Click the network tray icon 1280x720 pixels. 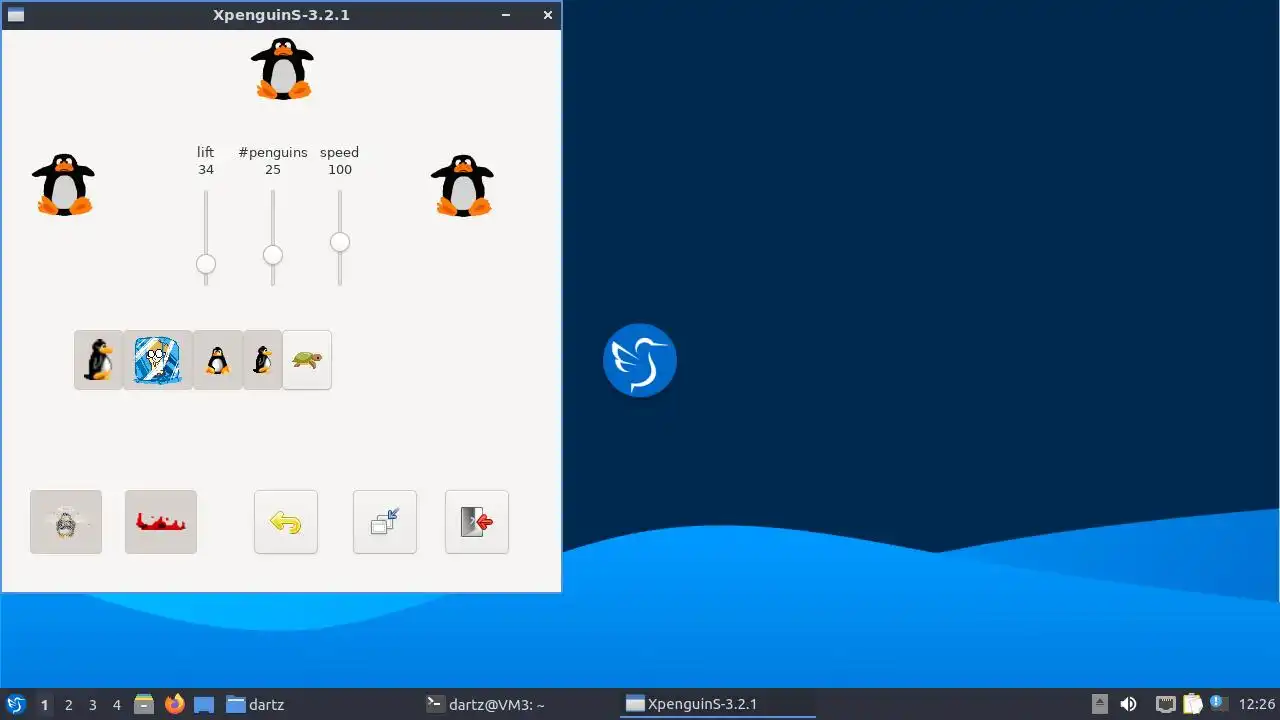point(1166,704)
